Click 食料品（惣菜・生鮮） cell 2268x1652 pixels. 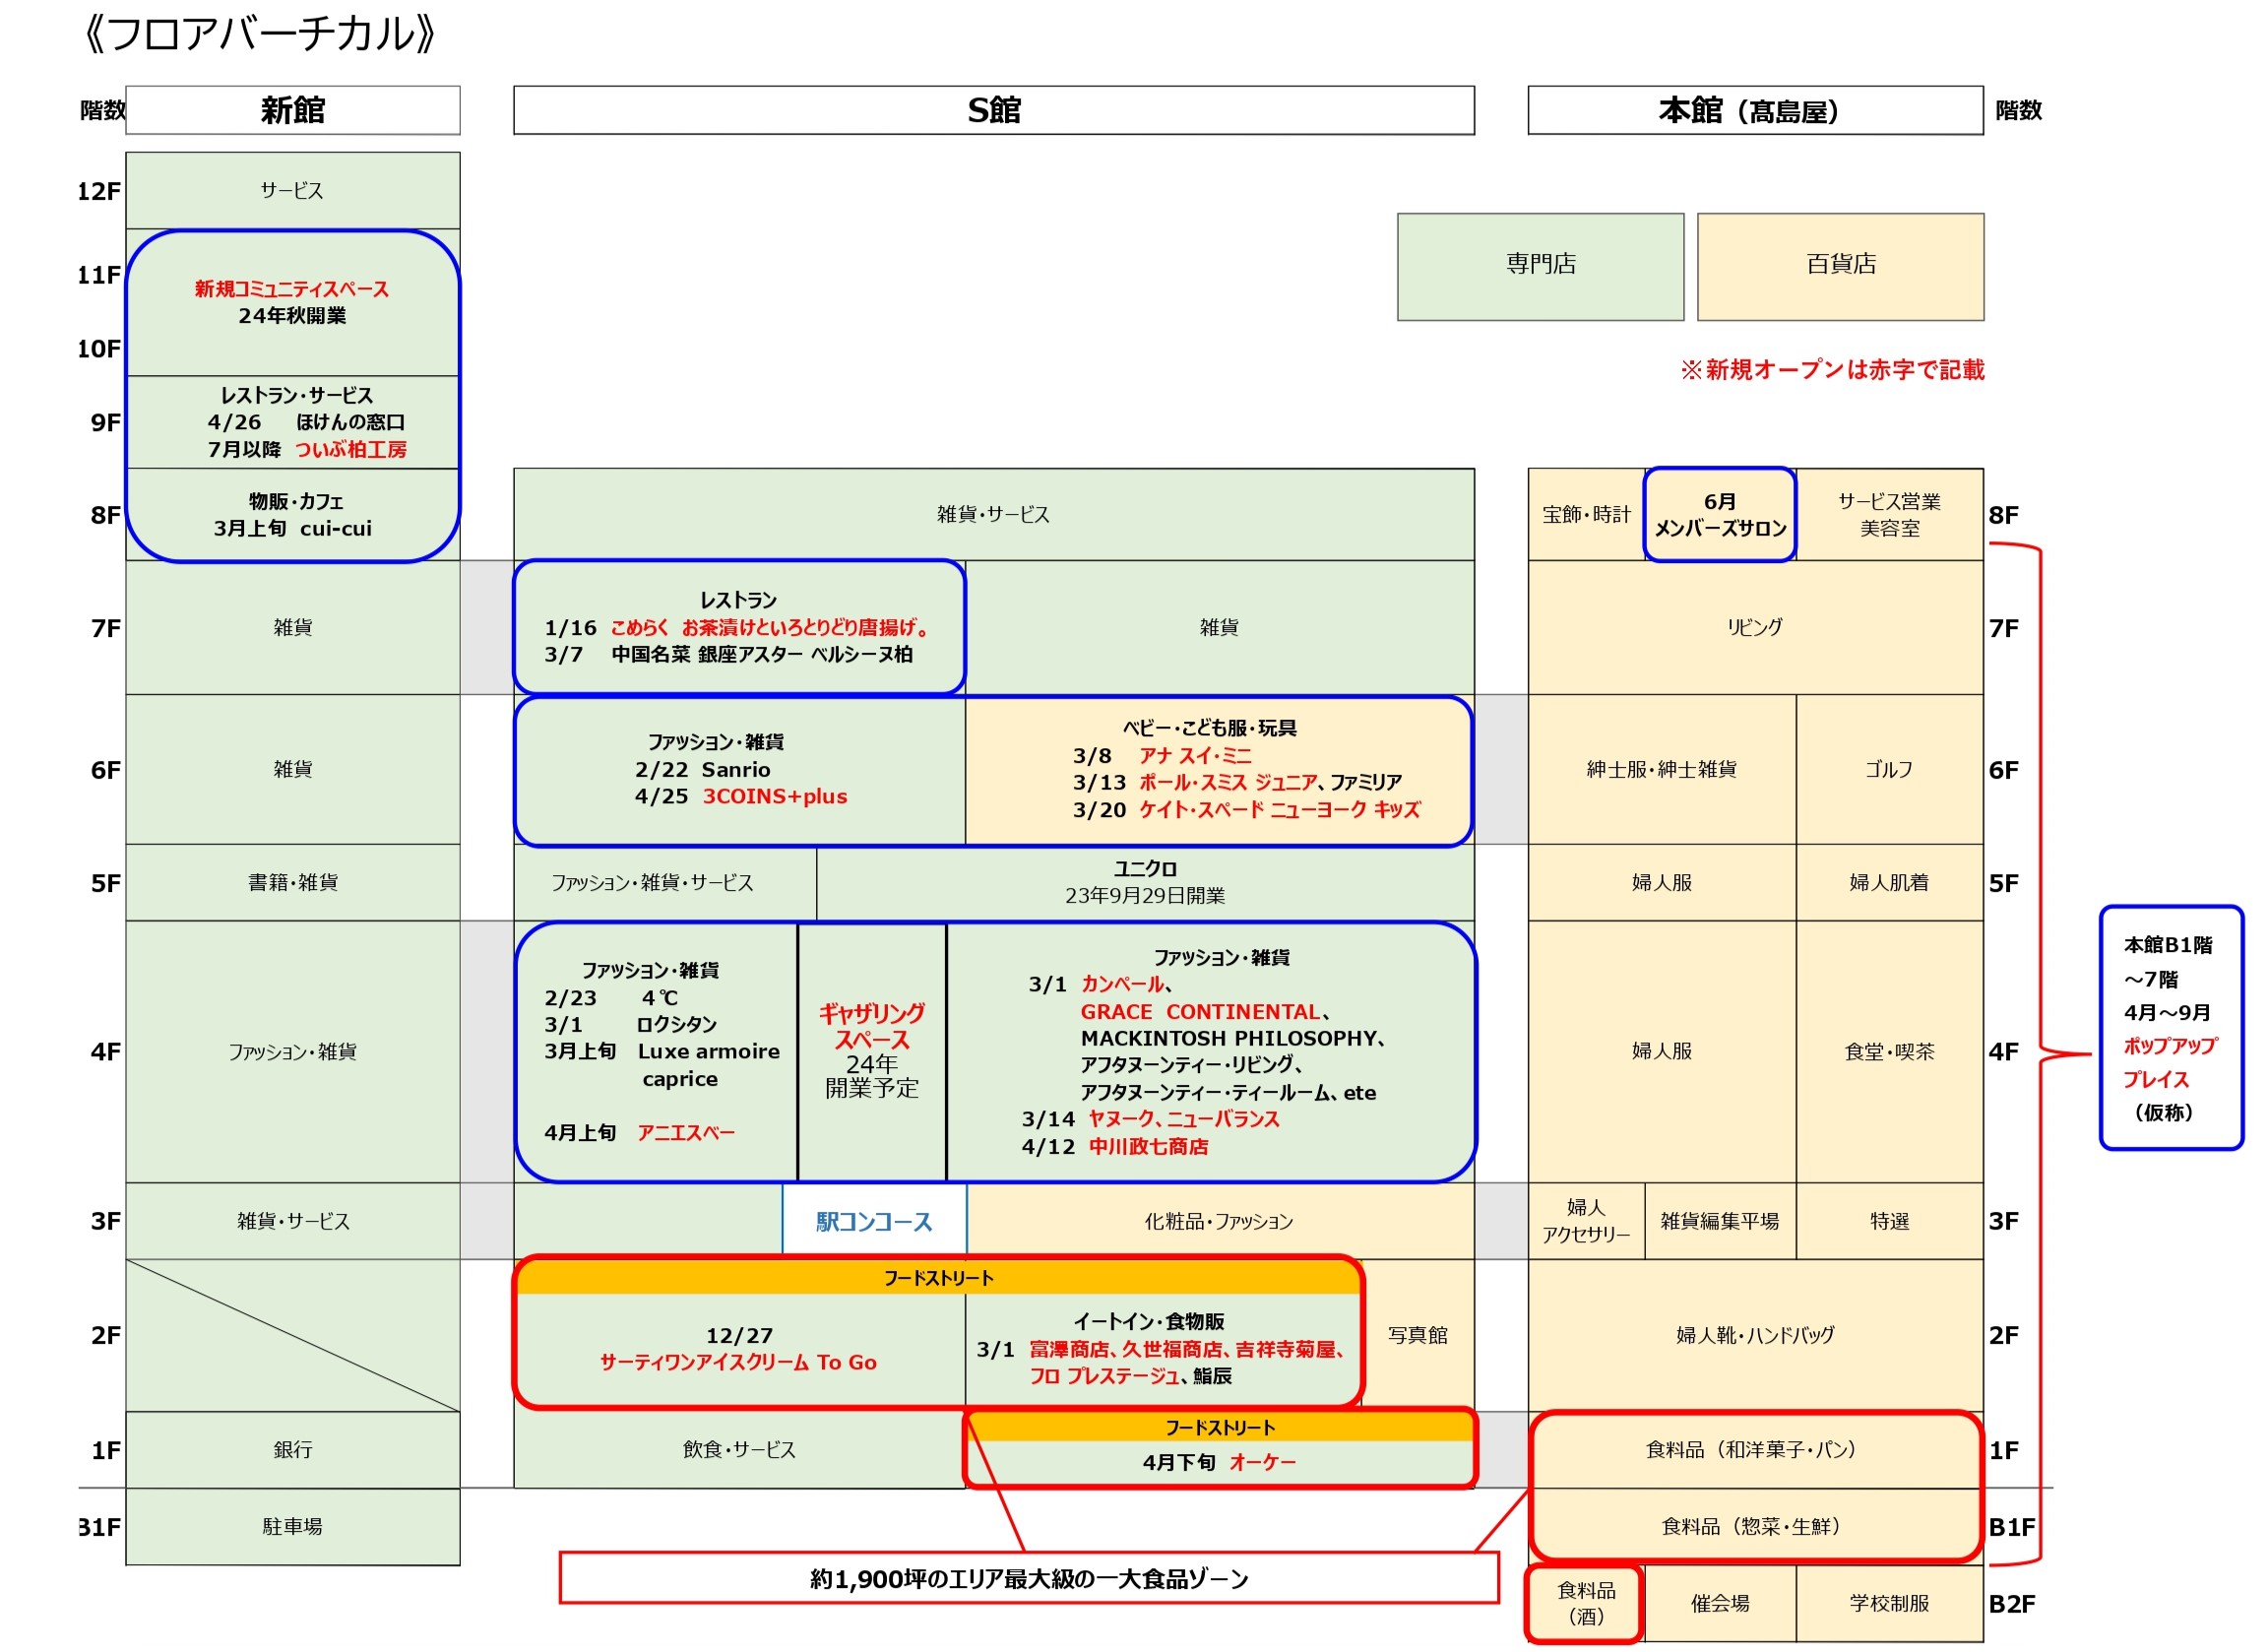[1757, 1527]
